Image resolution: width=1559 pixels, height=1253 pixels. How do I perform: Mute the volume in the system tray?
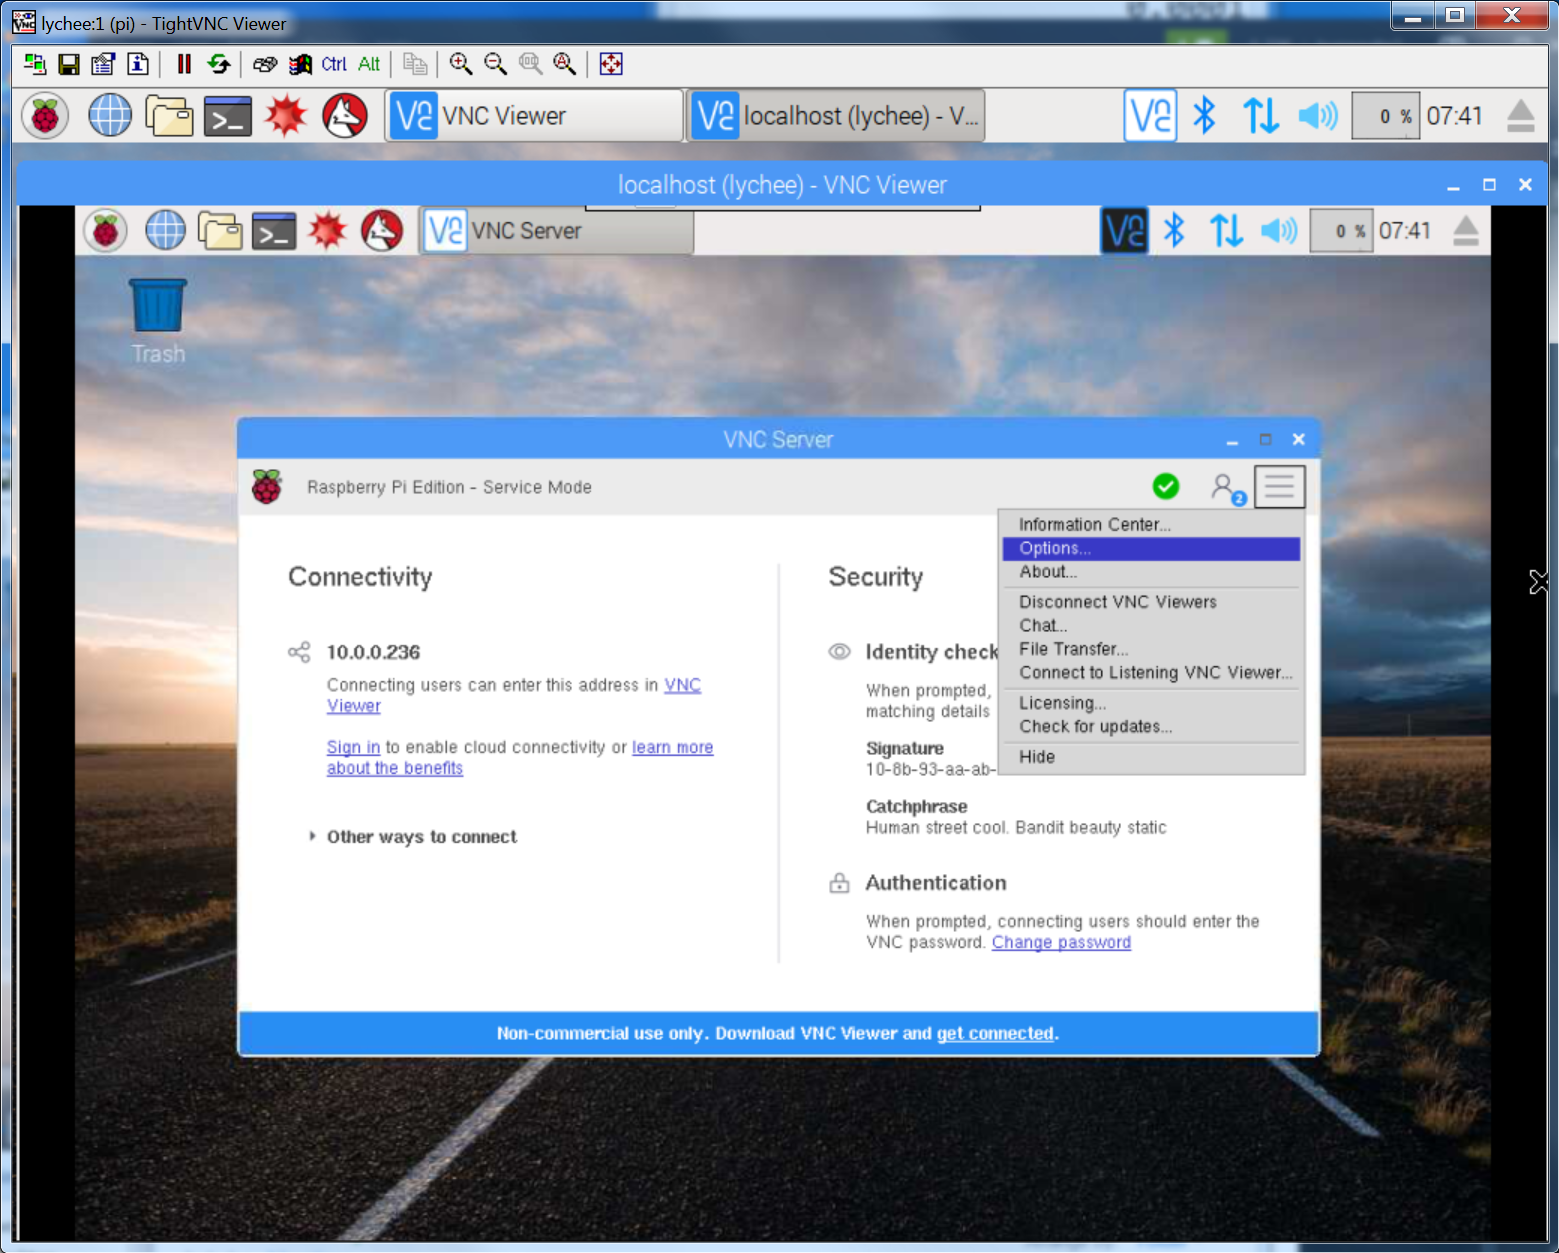tap(1318, 115)
